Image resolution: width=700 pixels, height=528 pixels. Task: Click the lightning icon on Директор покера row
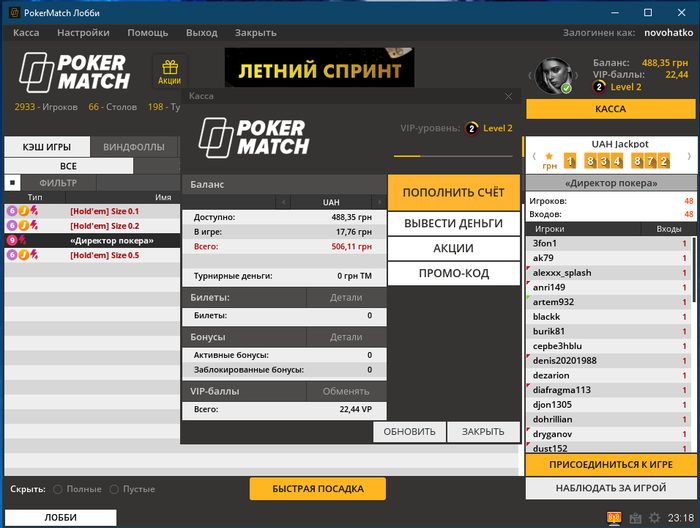coord(22,241)
